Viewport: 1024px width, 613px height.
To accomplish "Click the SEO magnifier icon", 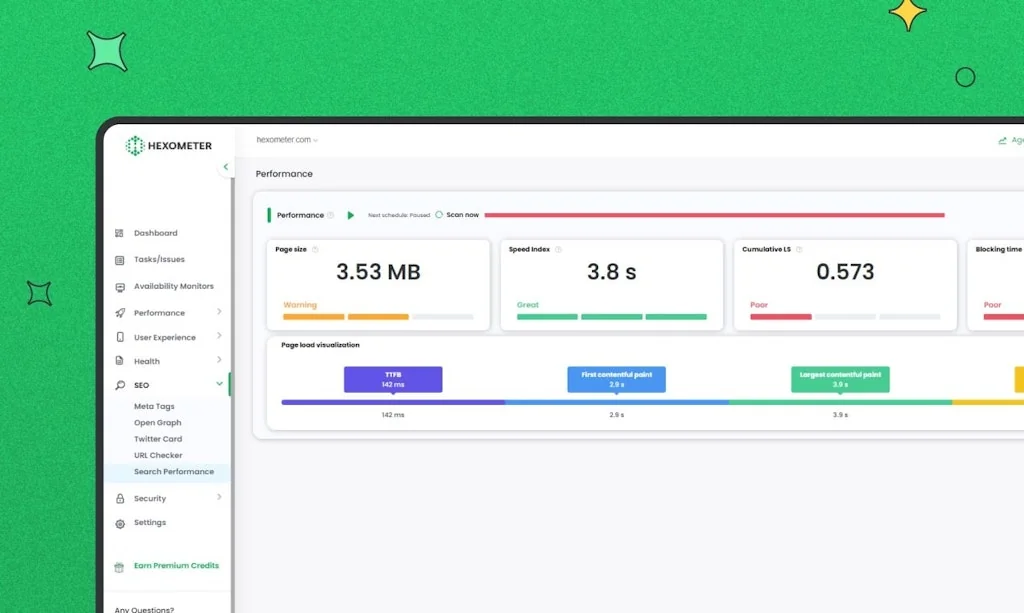I will pyautogui.click(x=120, y=385).
